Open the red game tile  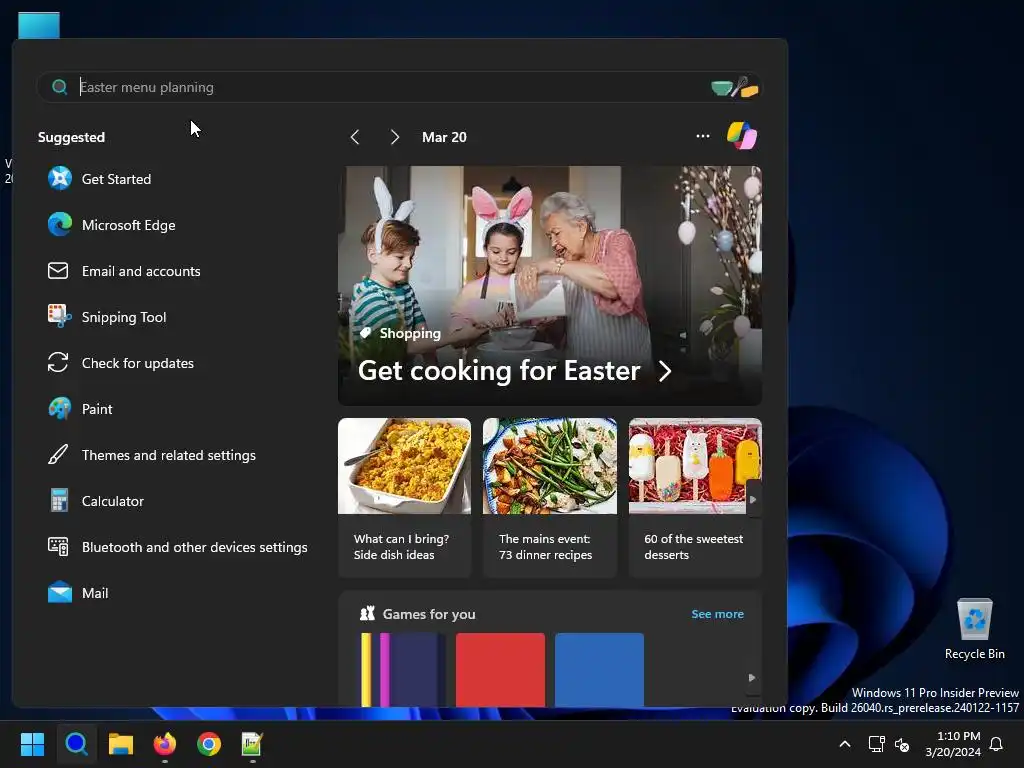pyautogui.click(x=500, y=669)
